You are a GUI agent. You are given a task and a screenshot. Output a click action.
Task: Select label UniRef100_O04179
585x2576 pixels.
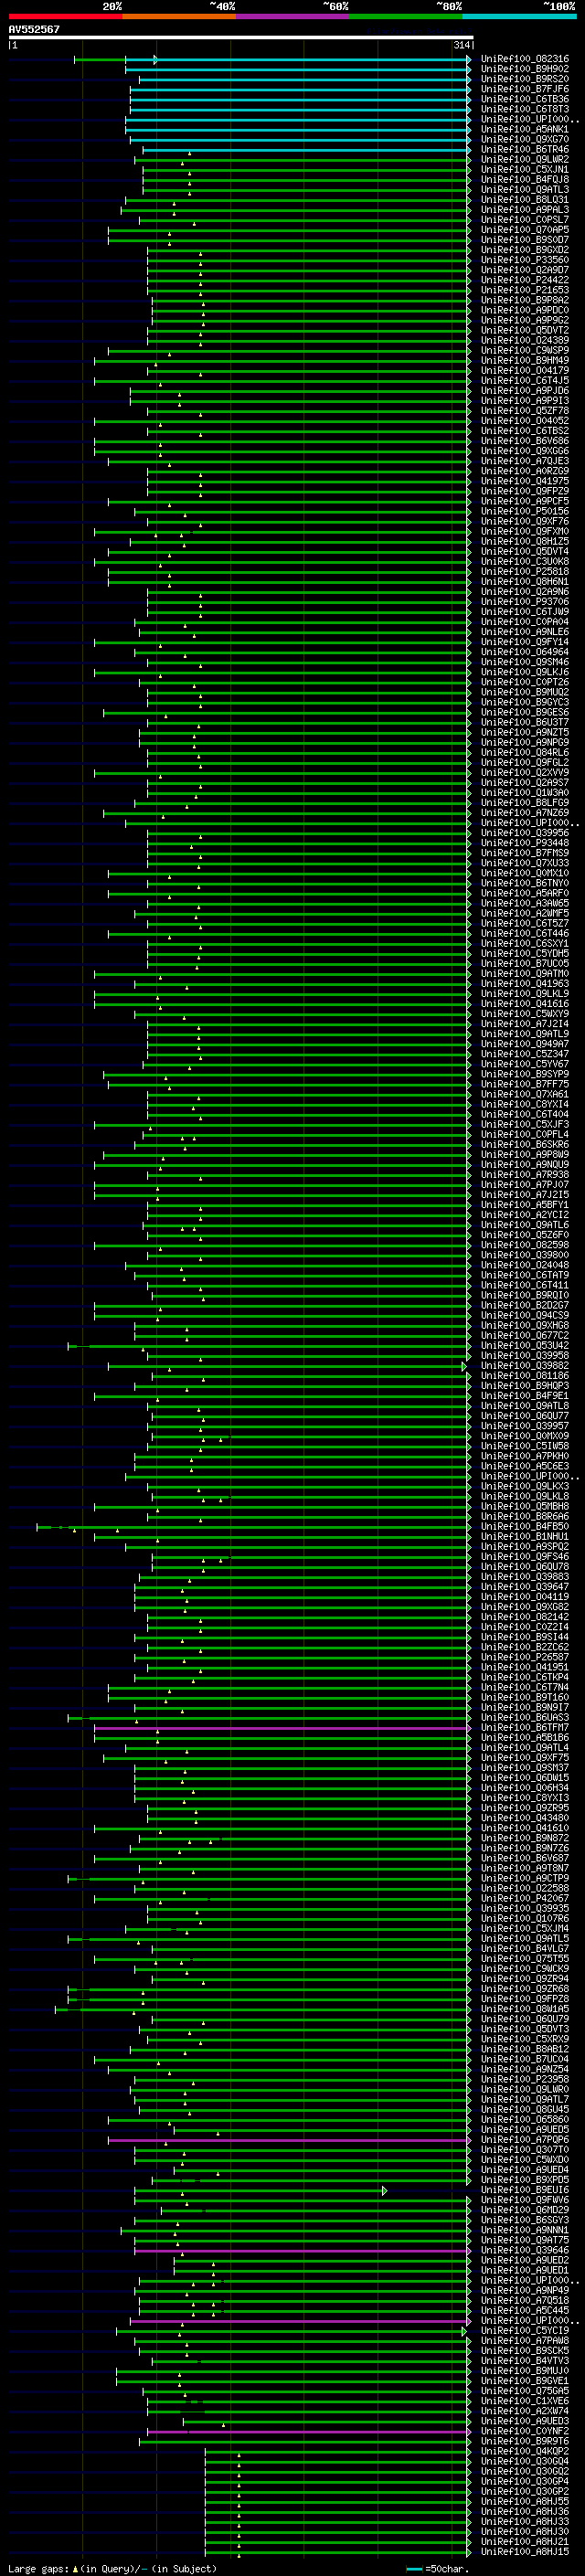click(525, 370)
